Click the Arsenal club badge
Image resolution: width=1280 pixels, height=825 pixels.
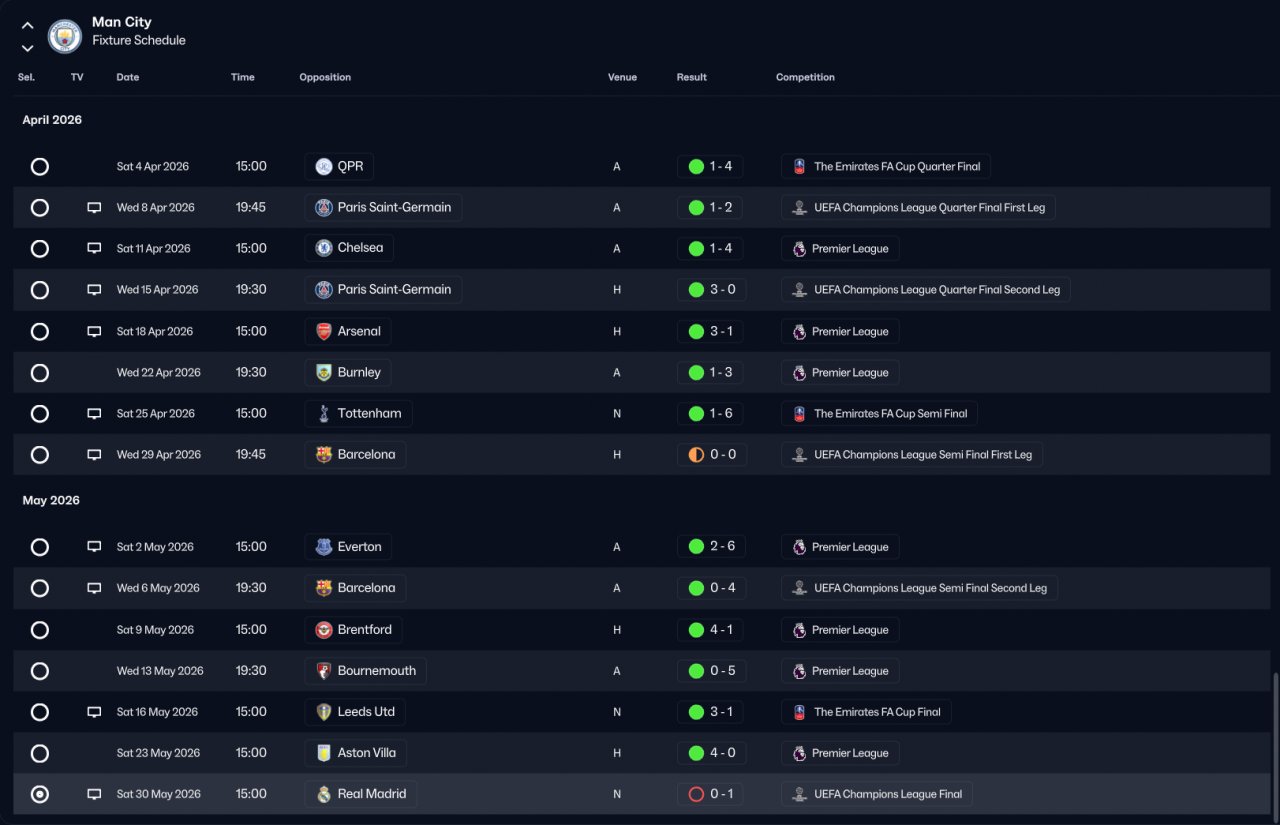(x=323, y=331)
